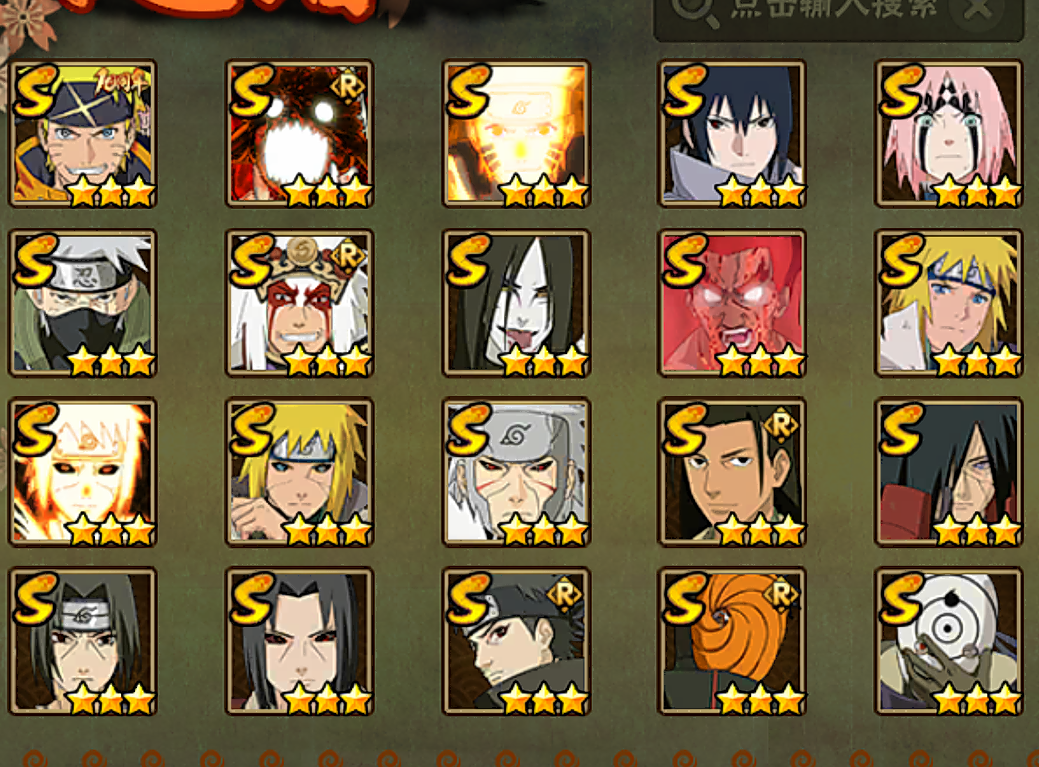
Task: Choose dark-haired Sasuke in the top row
Action: (732, 134)
